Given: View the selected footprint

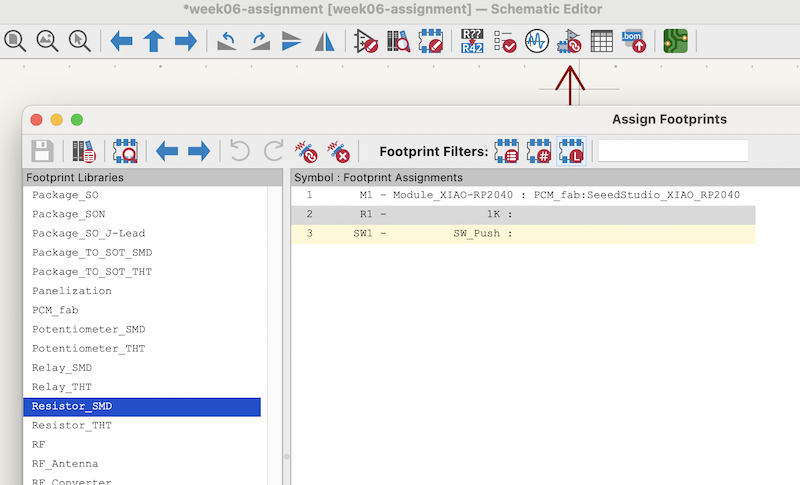Looking at the screenshot, I should pyautogui.click(x=126, y=151).
